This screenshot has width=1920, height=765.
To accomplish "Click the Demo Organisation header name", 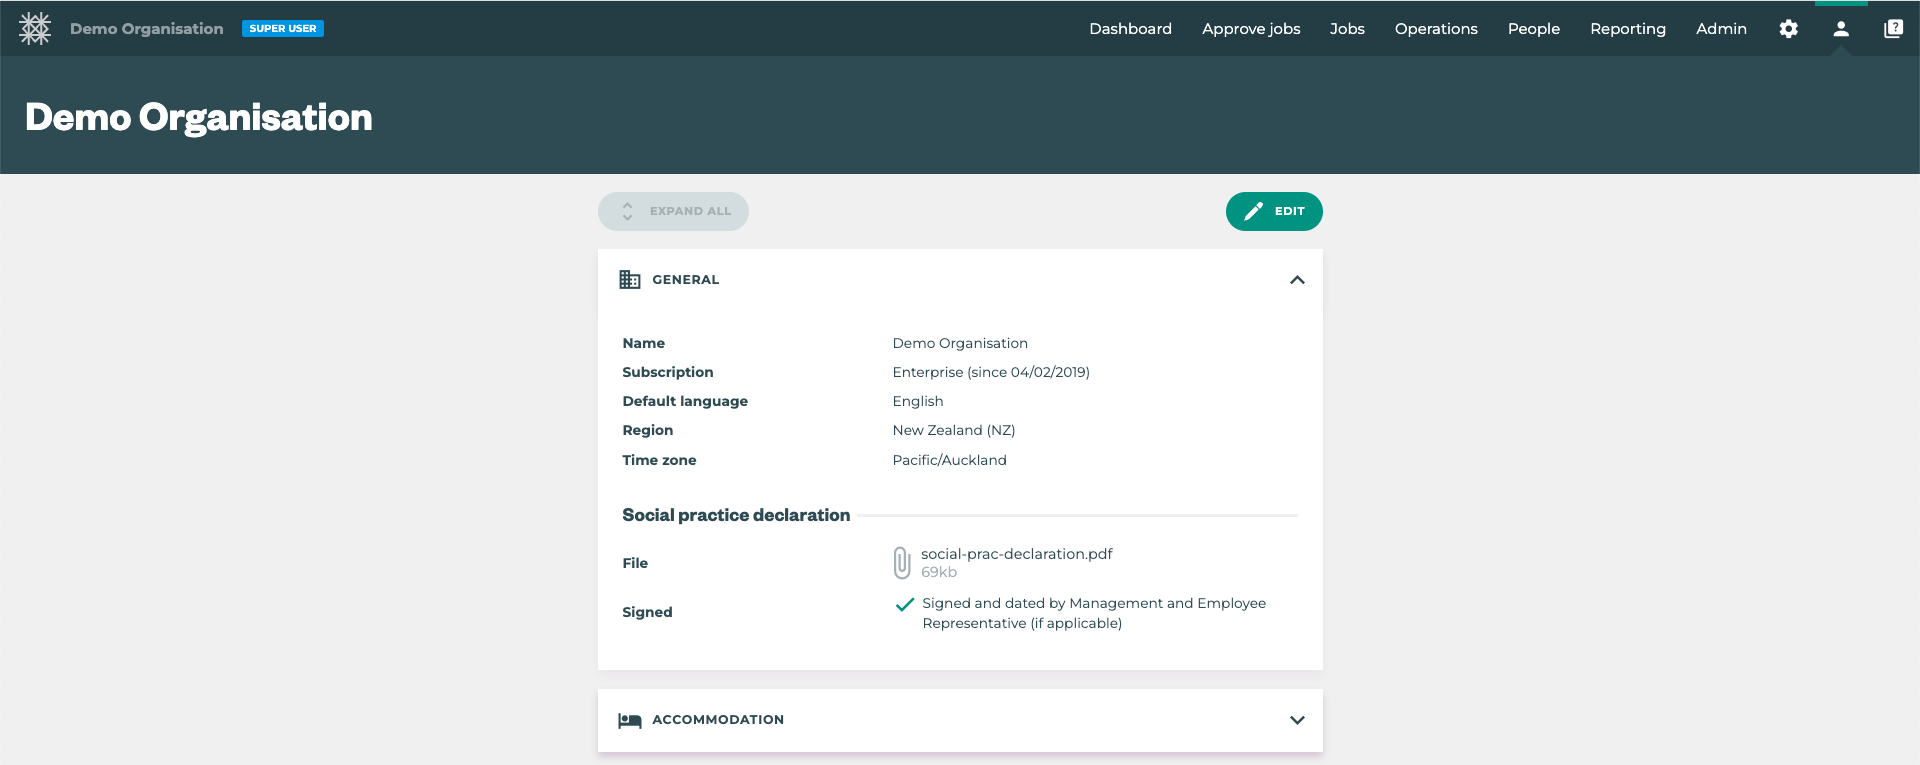I will coord(147,29).
